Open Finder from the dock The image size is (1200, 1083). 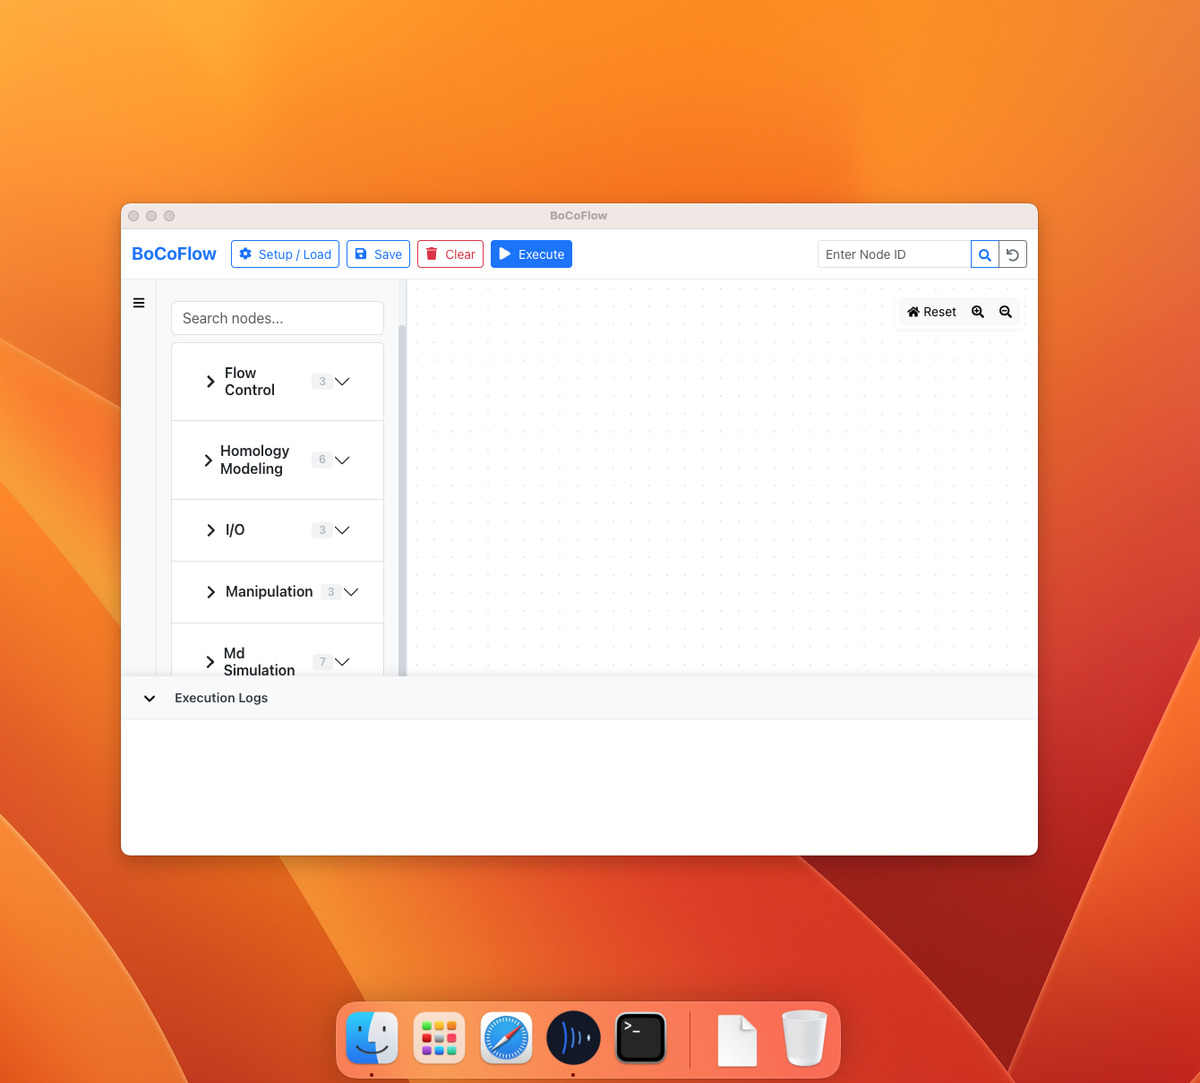point(372,1038)
